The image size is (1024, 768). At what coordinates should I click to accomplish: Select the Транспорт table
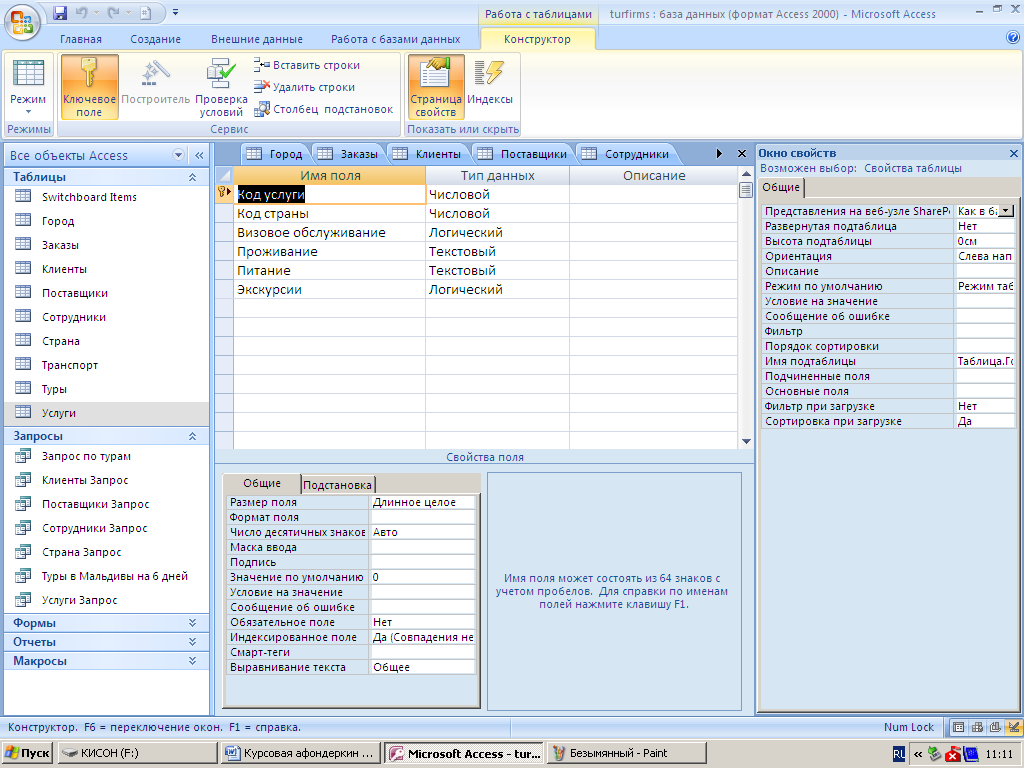[106, 365]
